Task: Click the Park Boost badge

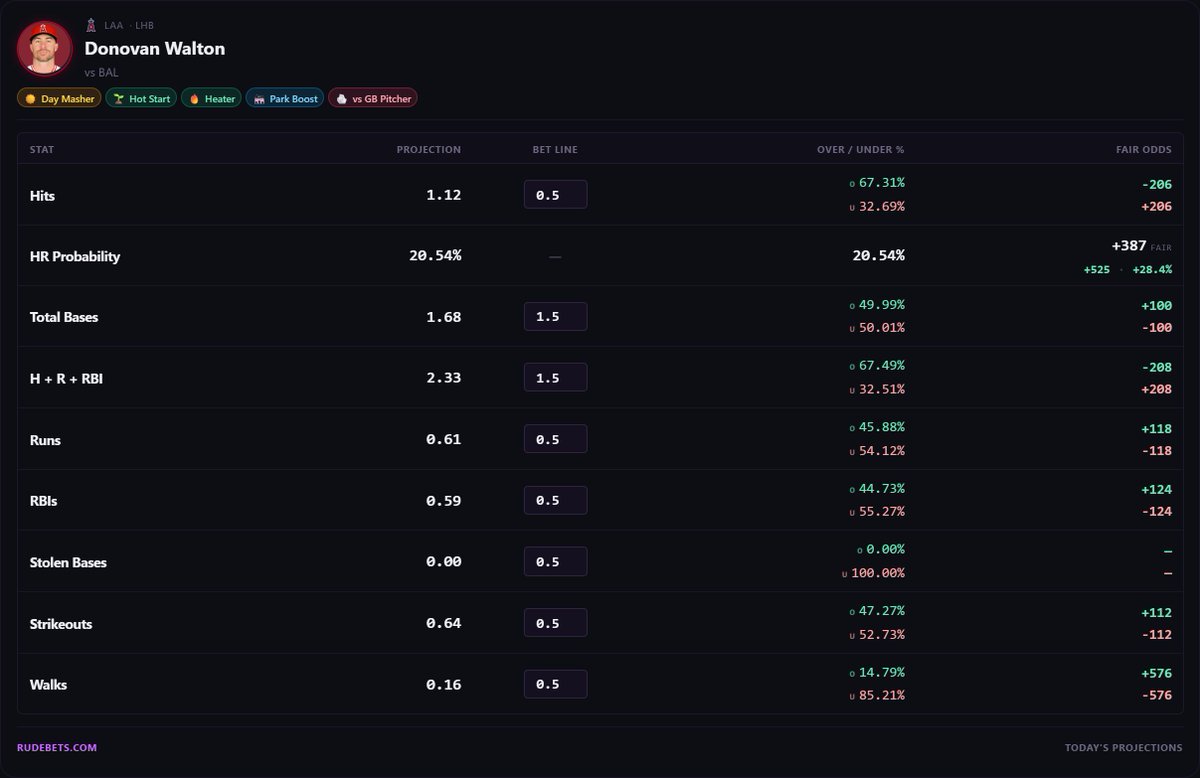Action: pyautogui.click(x=285, y=98)
